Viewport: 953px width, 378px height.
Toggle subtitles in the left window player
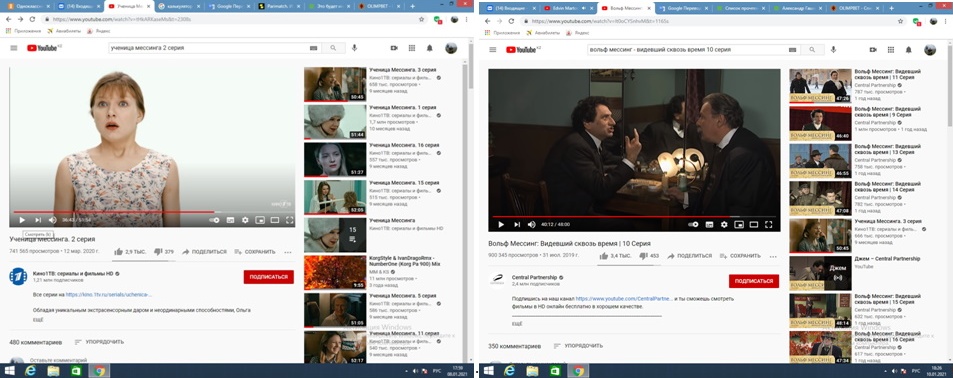pyautogui.click(x=230, y=220)
